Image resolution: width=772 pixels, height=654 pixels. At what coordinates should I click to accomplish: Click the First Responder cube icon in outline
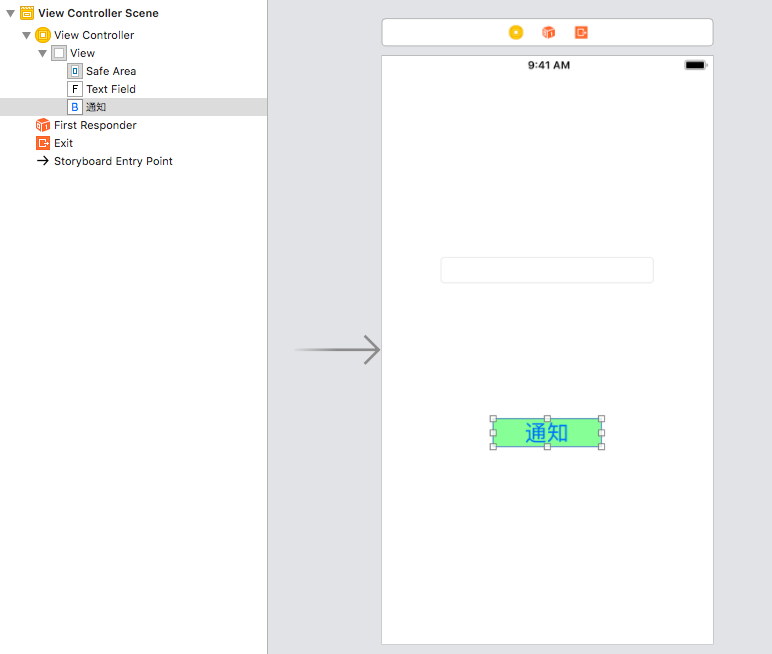(43, 125)
